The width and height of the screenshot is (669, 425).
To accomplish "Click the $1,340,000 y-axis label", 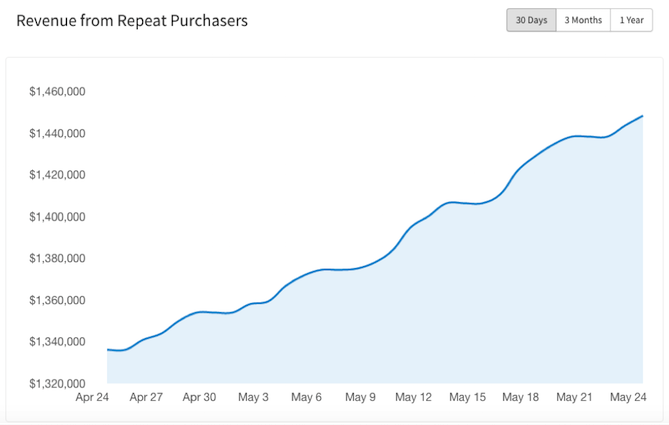I will coord(57,342).
